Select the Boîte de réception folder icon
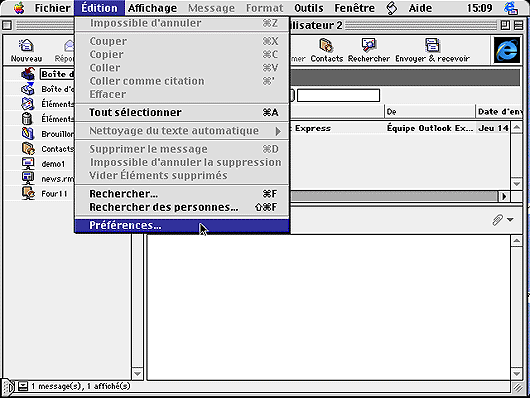 coord(28,74)
